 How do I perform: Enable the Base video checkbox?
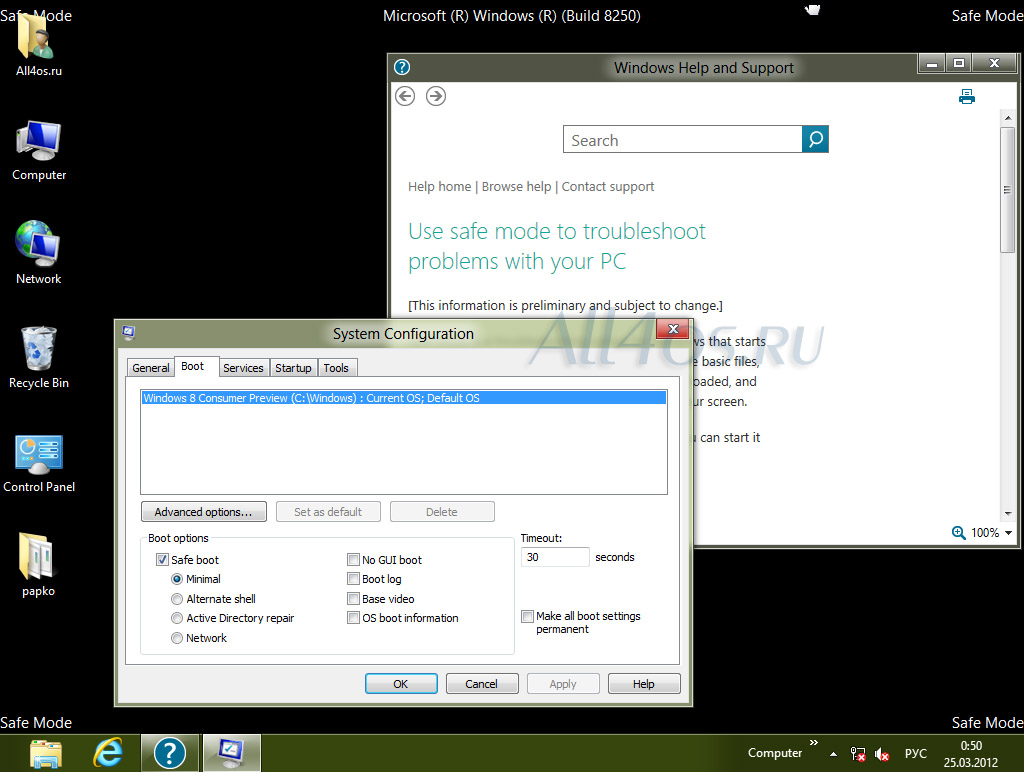coord(353,599)
